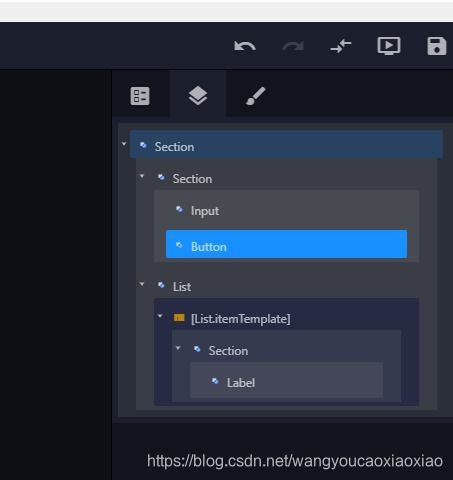Image resolution: width=453 pixels, height=480 pixels.
Task: Switch to the brush style tab
Action: pos(256,96)
